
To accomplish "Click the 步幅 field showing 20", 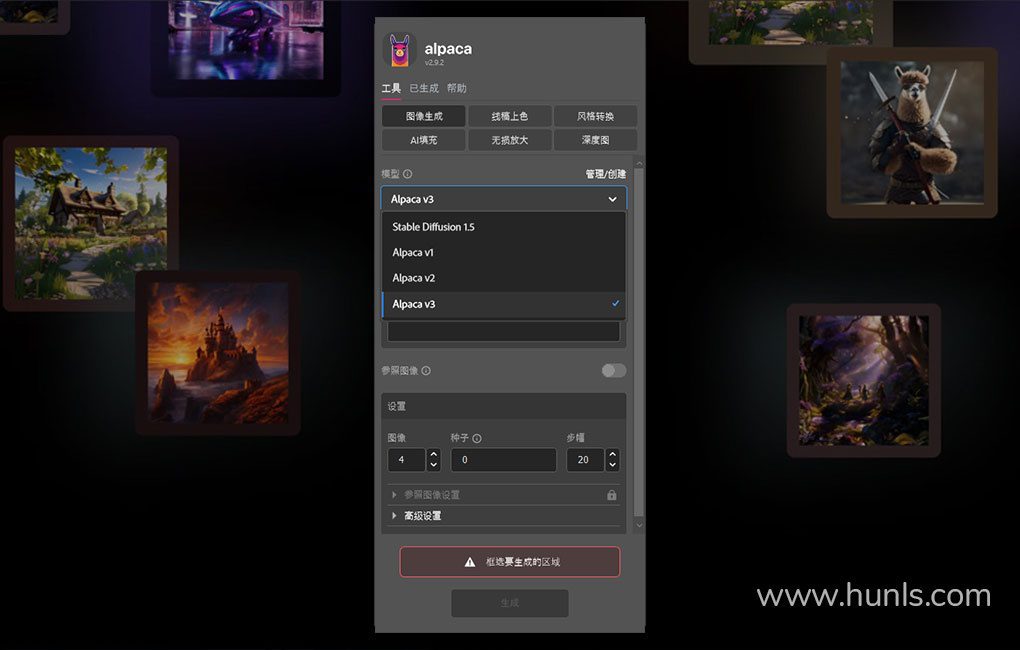I will [585, 459].
